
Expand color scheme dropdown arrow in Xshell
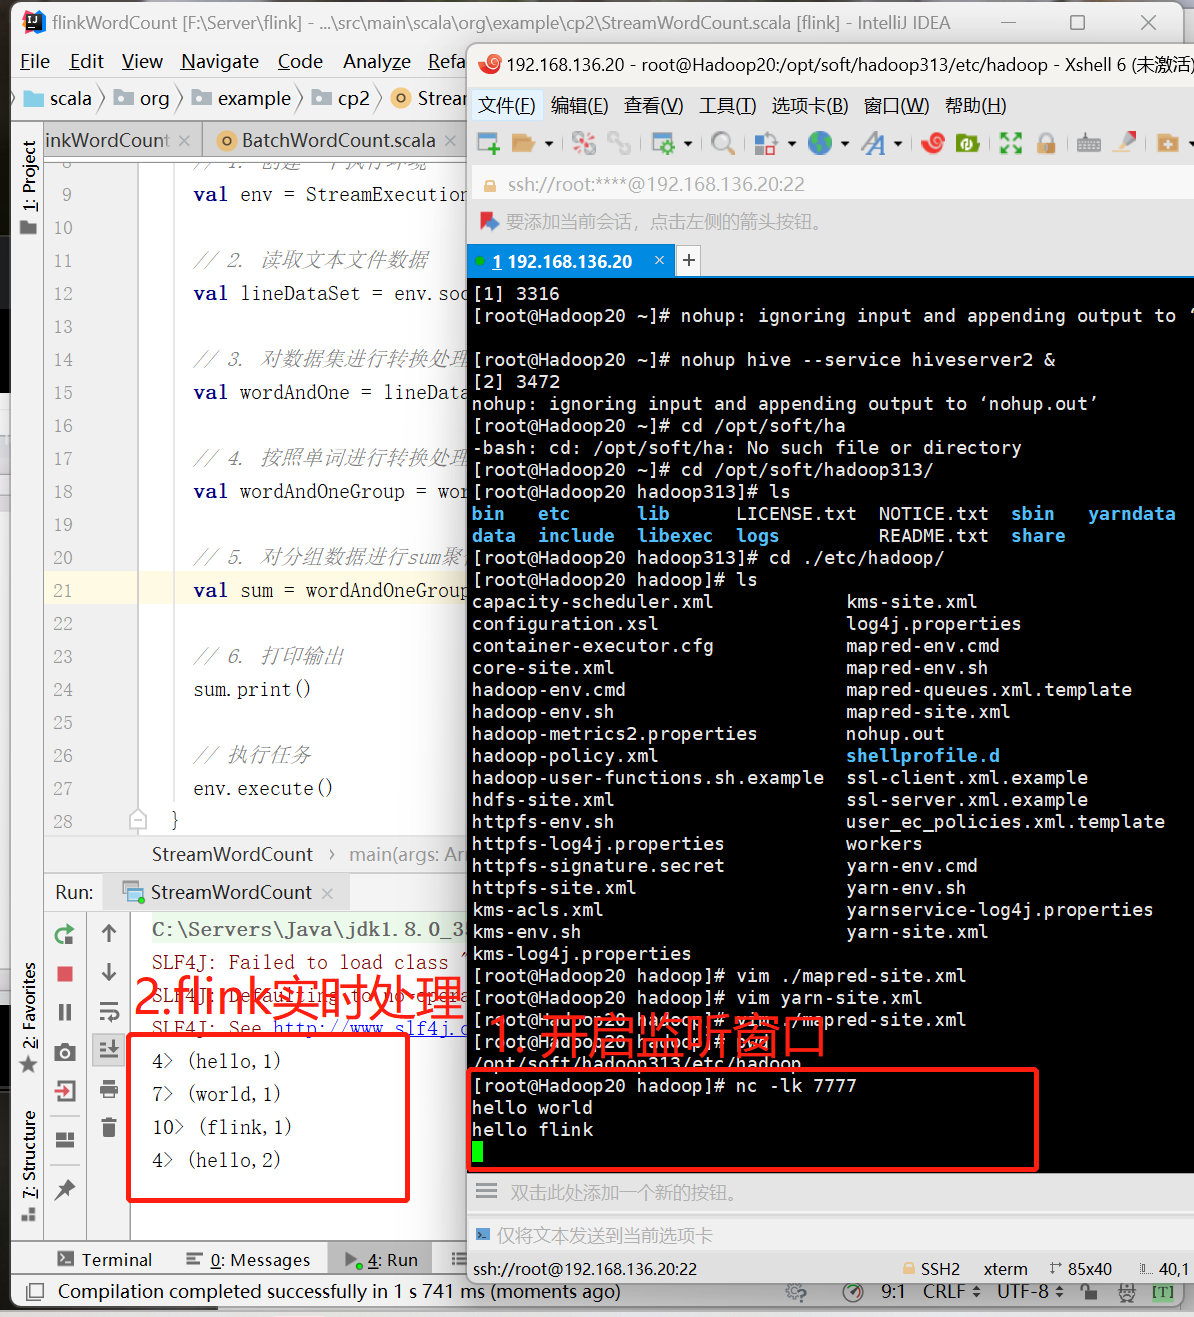click(792, 144)
